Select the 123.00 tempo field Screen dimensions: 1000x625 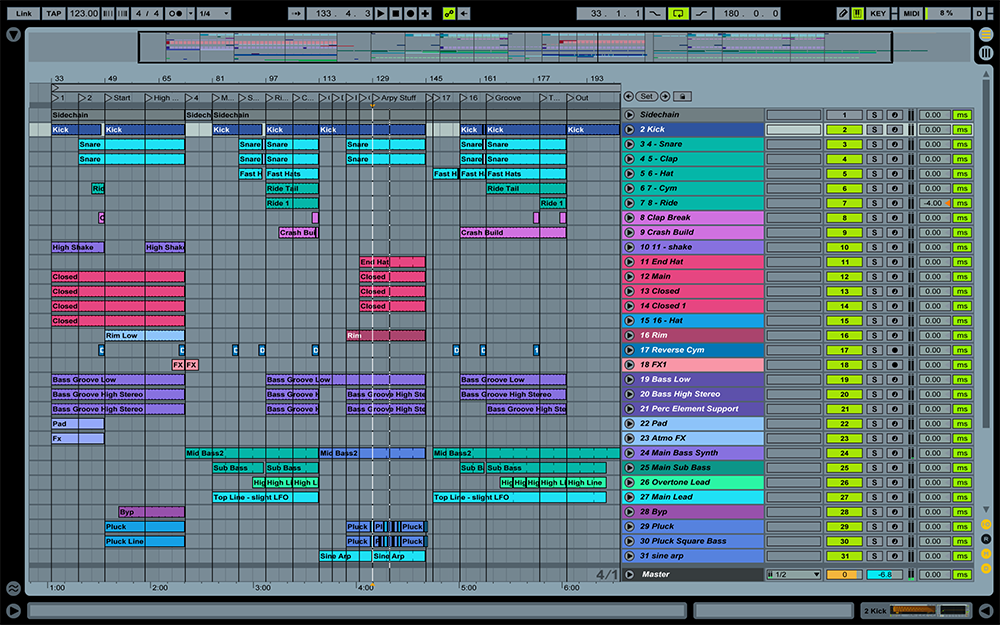(x=83, y=13)
